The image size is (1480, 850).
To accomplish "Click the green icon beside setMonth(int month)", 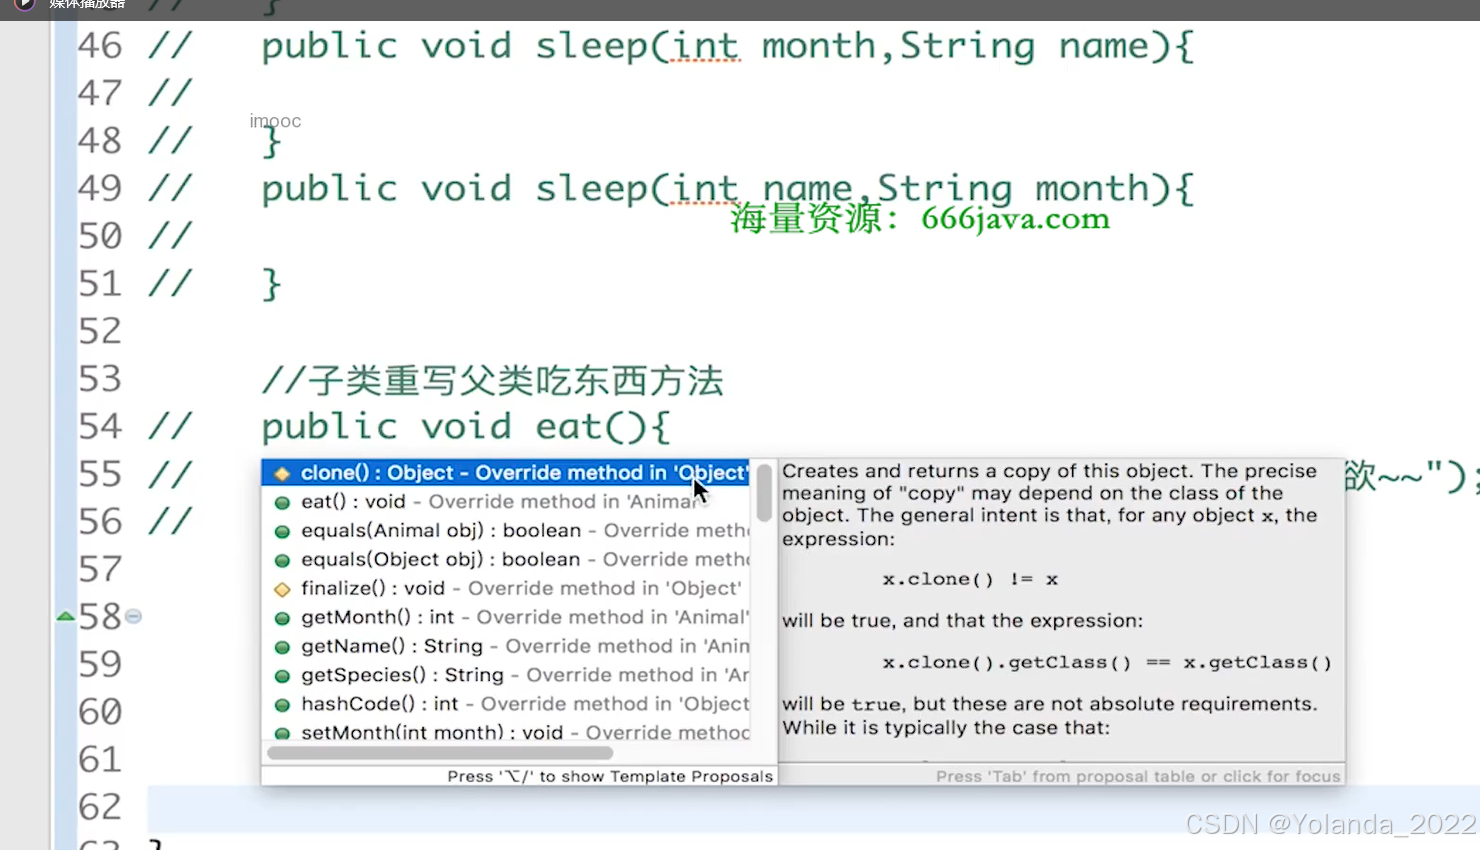I will (282, 734).
